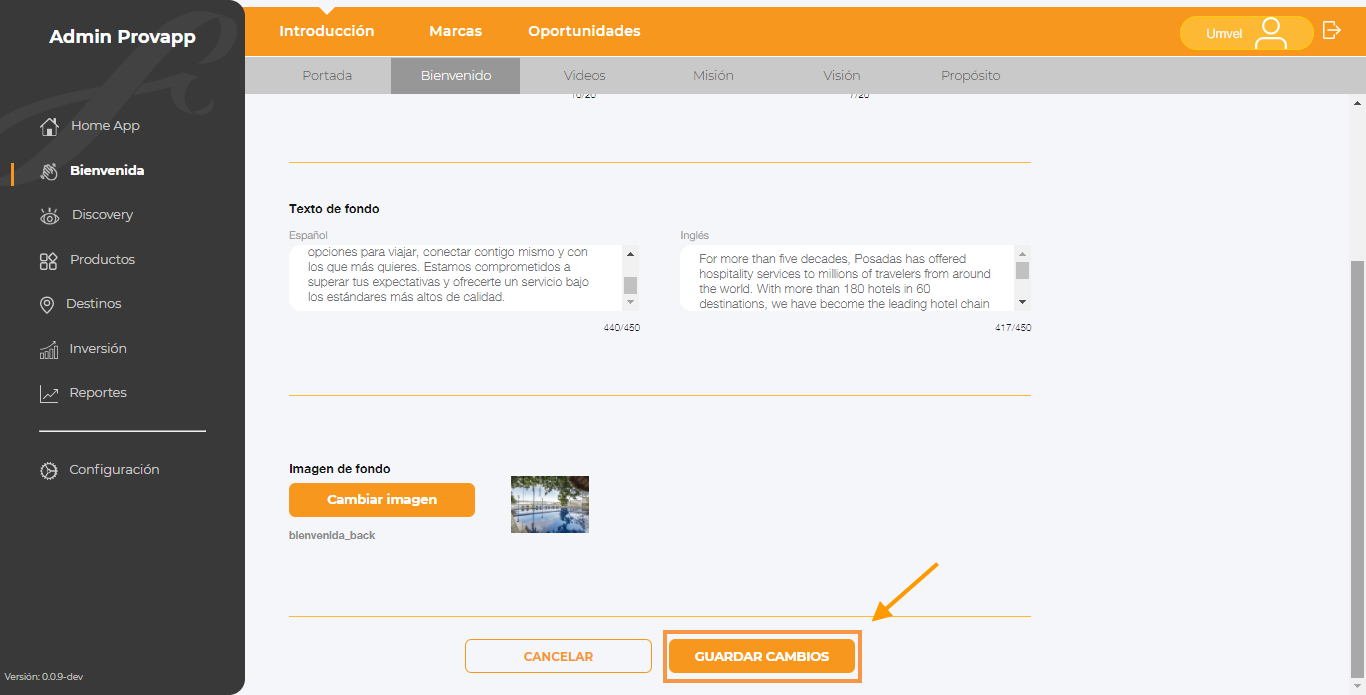Switch to Introducción top menu
The height and width of the screenshot is (695, 1366).
[x=327, y=31]
